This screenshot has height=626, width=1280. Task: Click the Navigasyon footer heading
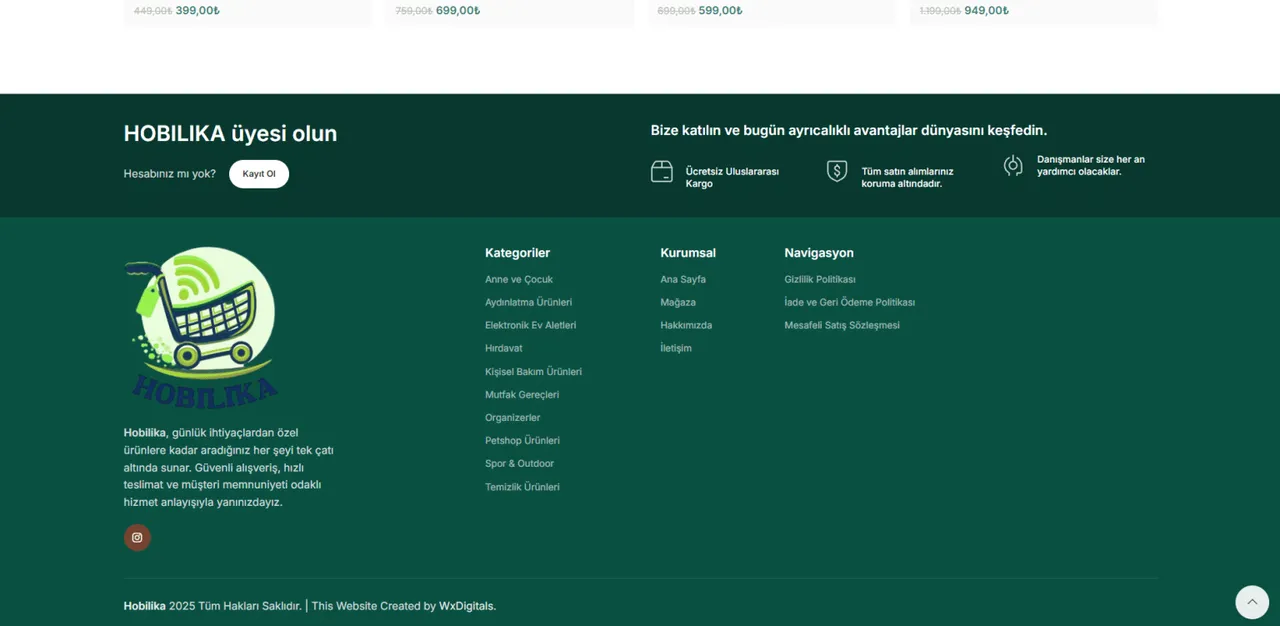pos(819,253)
